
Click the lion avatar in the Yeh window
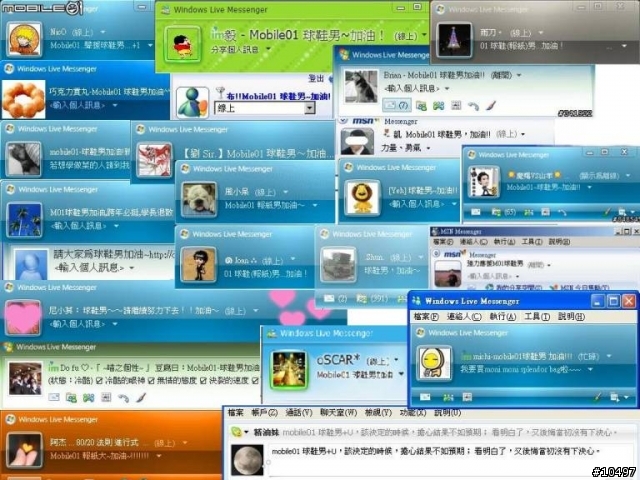pos(362,198)
